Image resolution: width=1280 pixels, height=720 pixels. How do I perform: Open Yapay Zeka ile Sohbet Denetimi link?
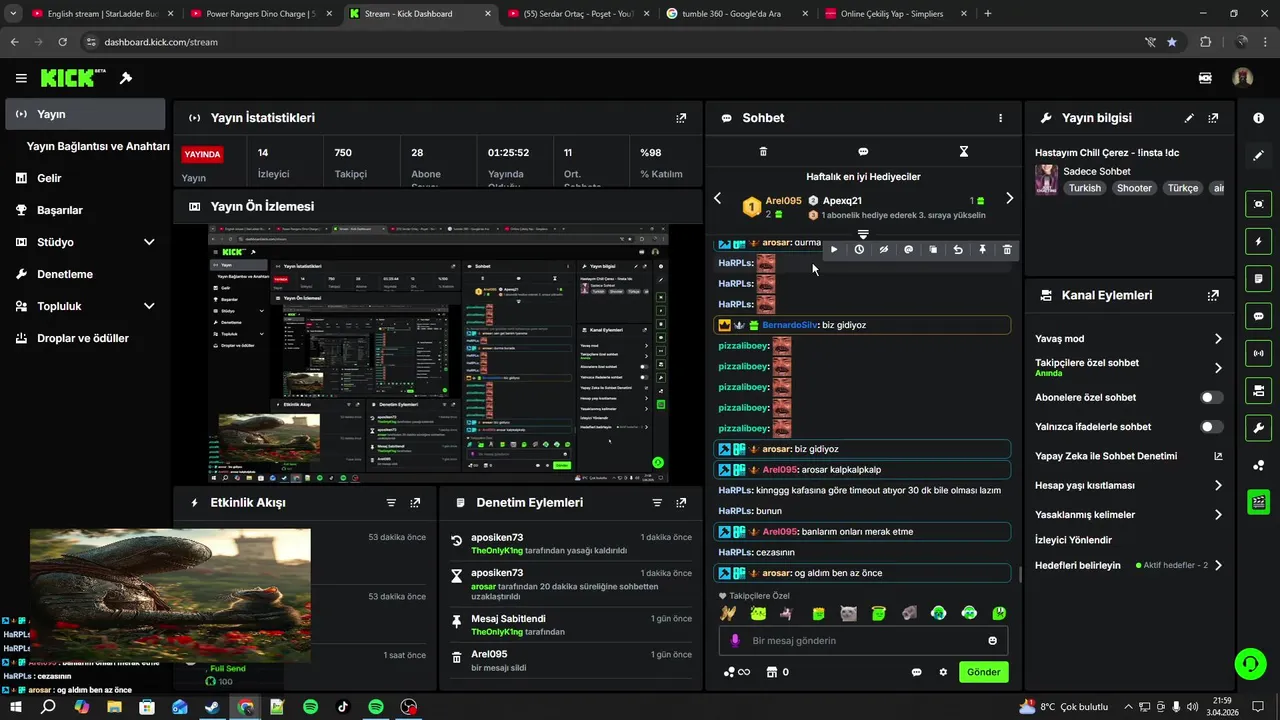pos(1129,456)
